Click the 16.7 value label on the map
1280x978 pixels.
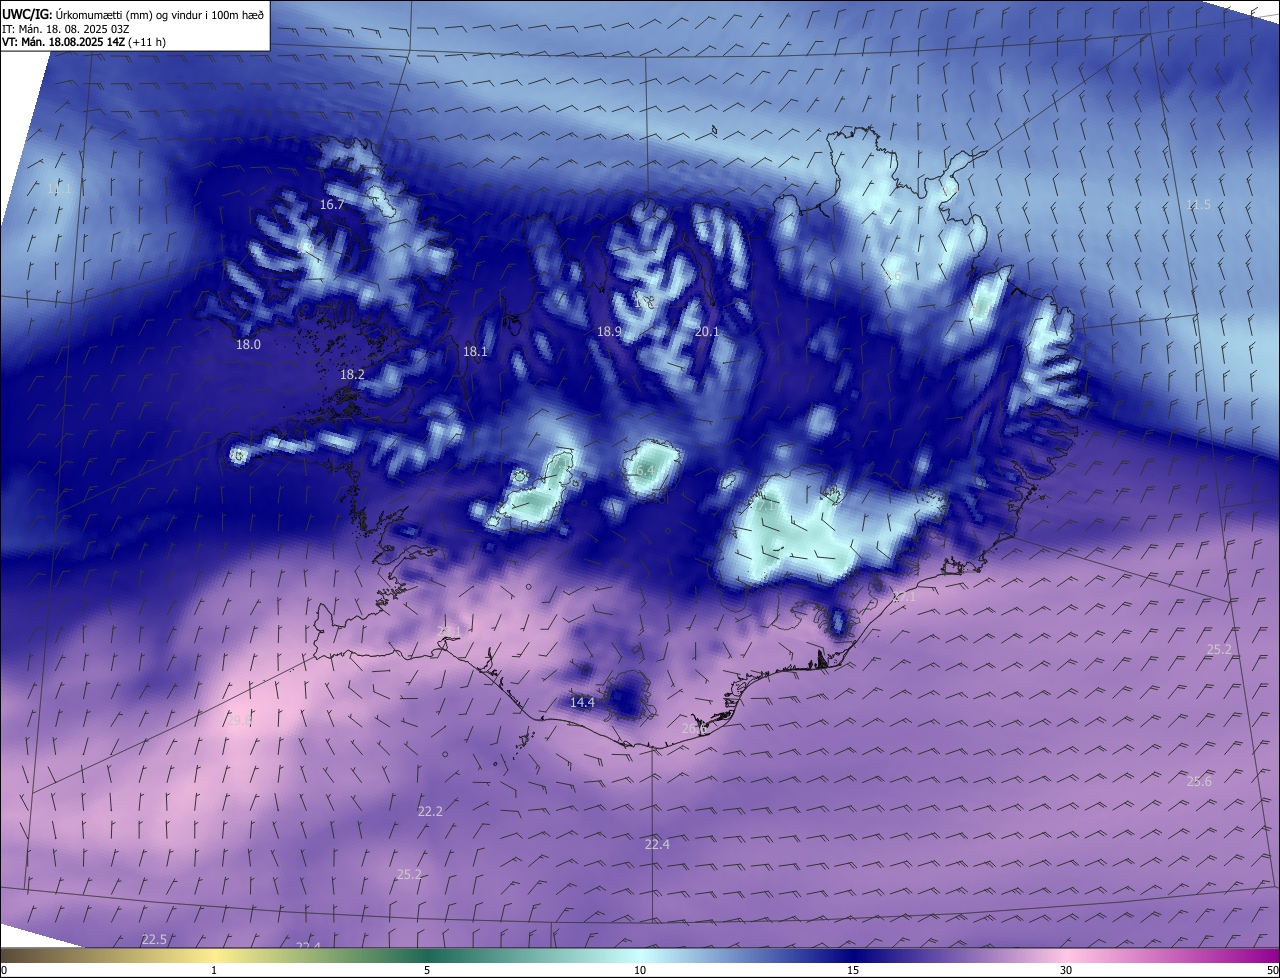332,204
